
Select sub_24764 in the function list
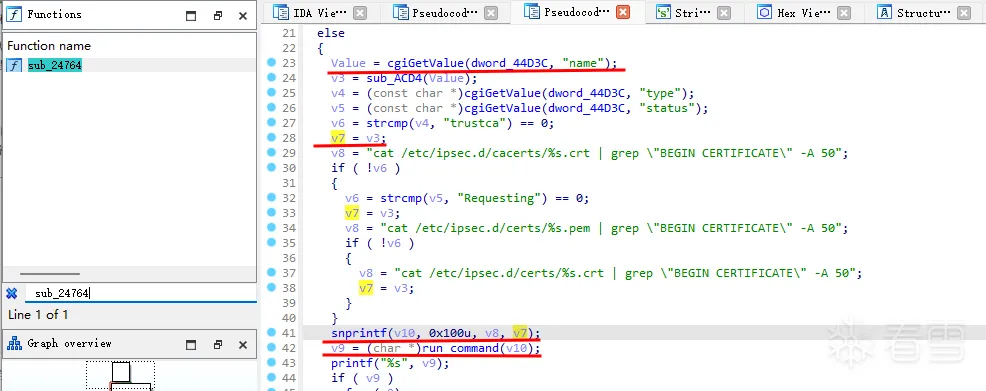(55, 65)
